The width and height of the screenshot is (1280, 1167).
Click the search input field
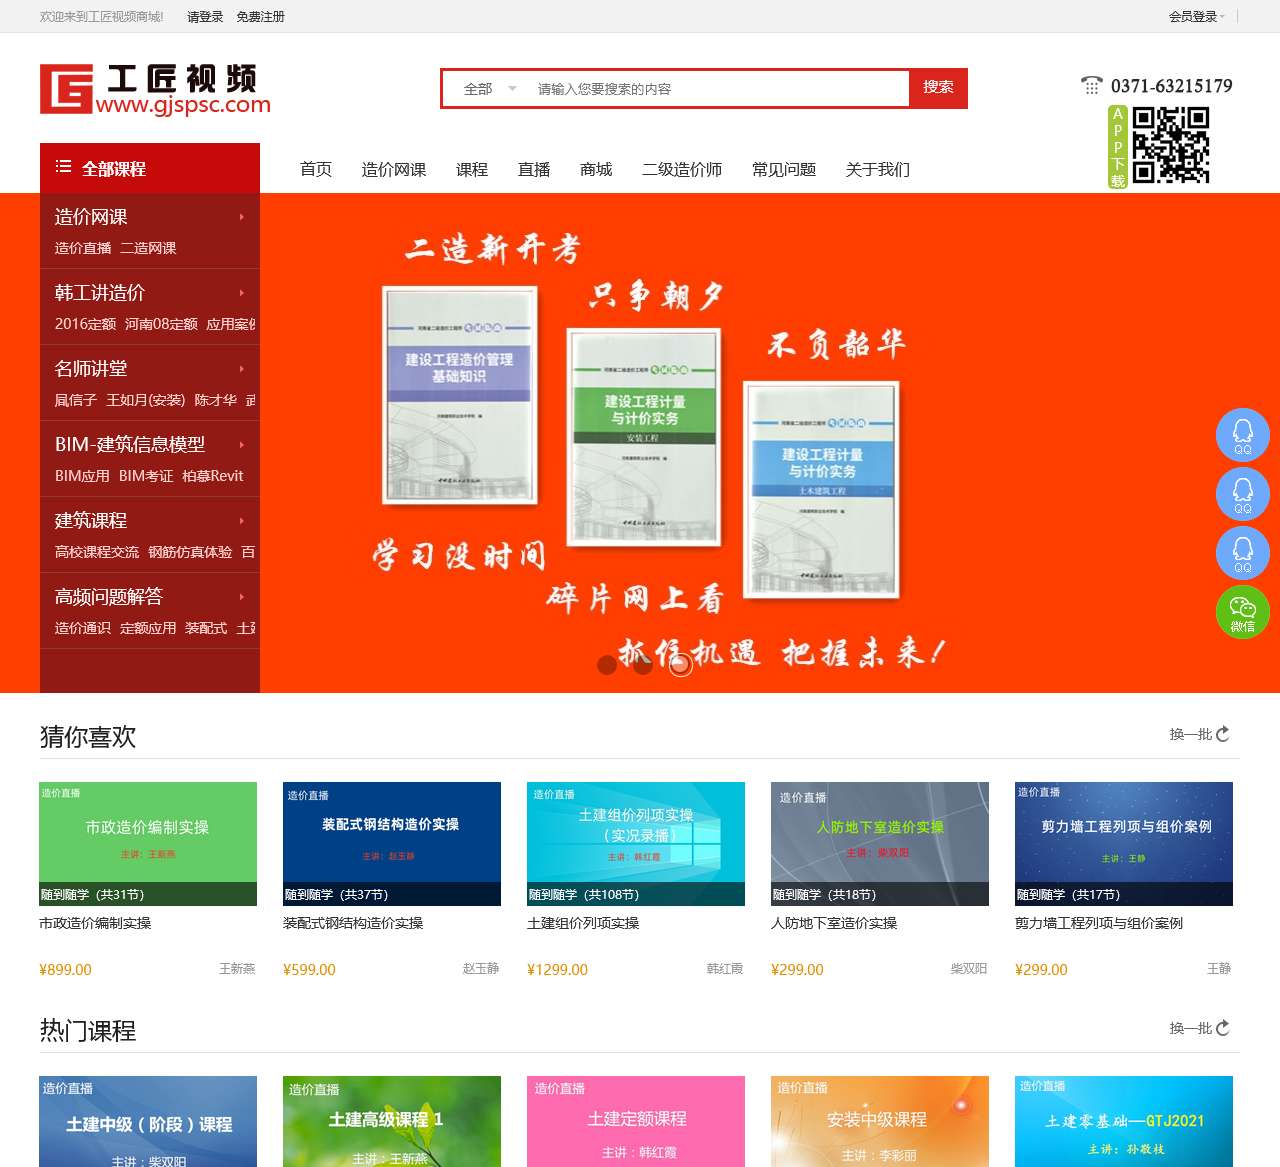[718, 89]
